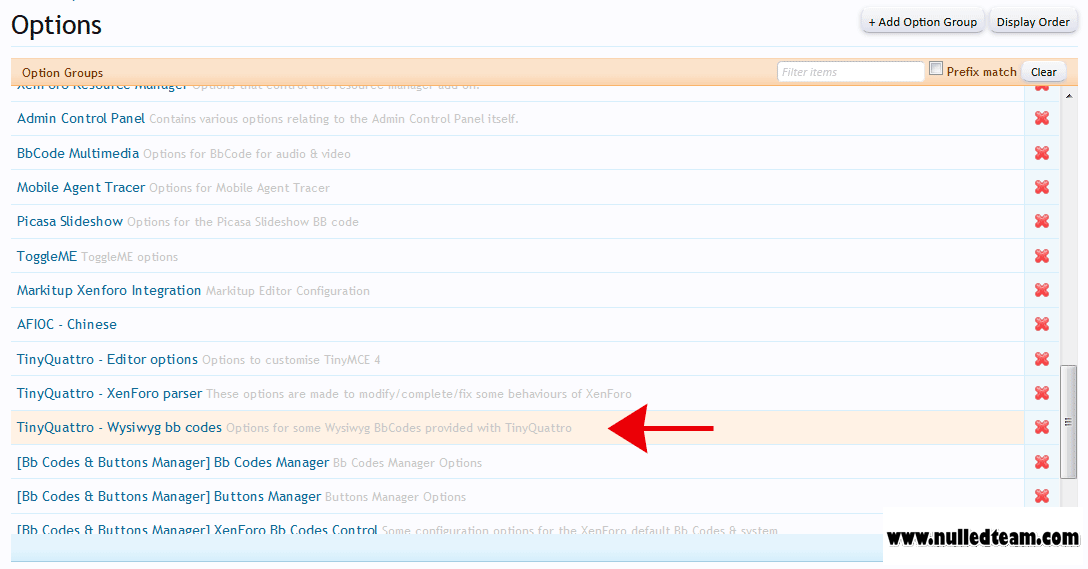This screenshot has height=569, width=1088.
Task: Click 'Options for BbCode for audio & video' text
Action: point(246,153)
